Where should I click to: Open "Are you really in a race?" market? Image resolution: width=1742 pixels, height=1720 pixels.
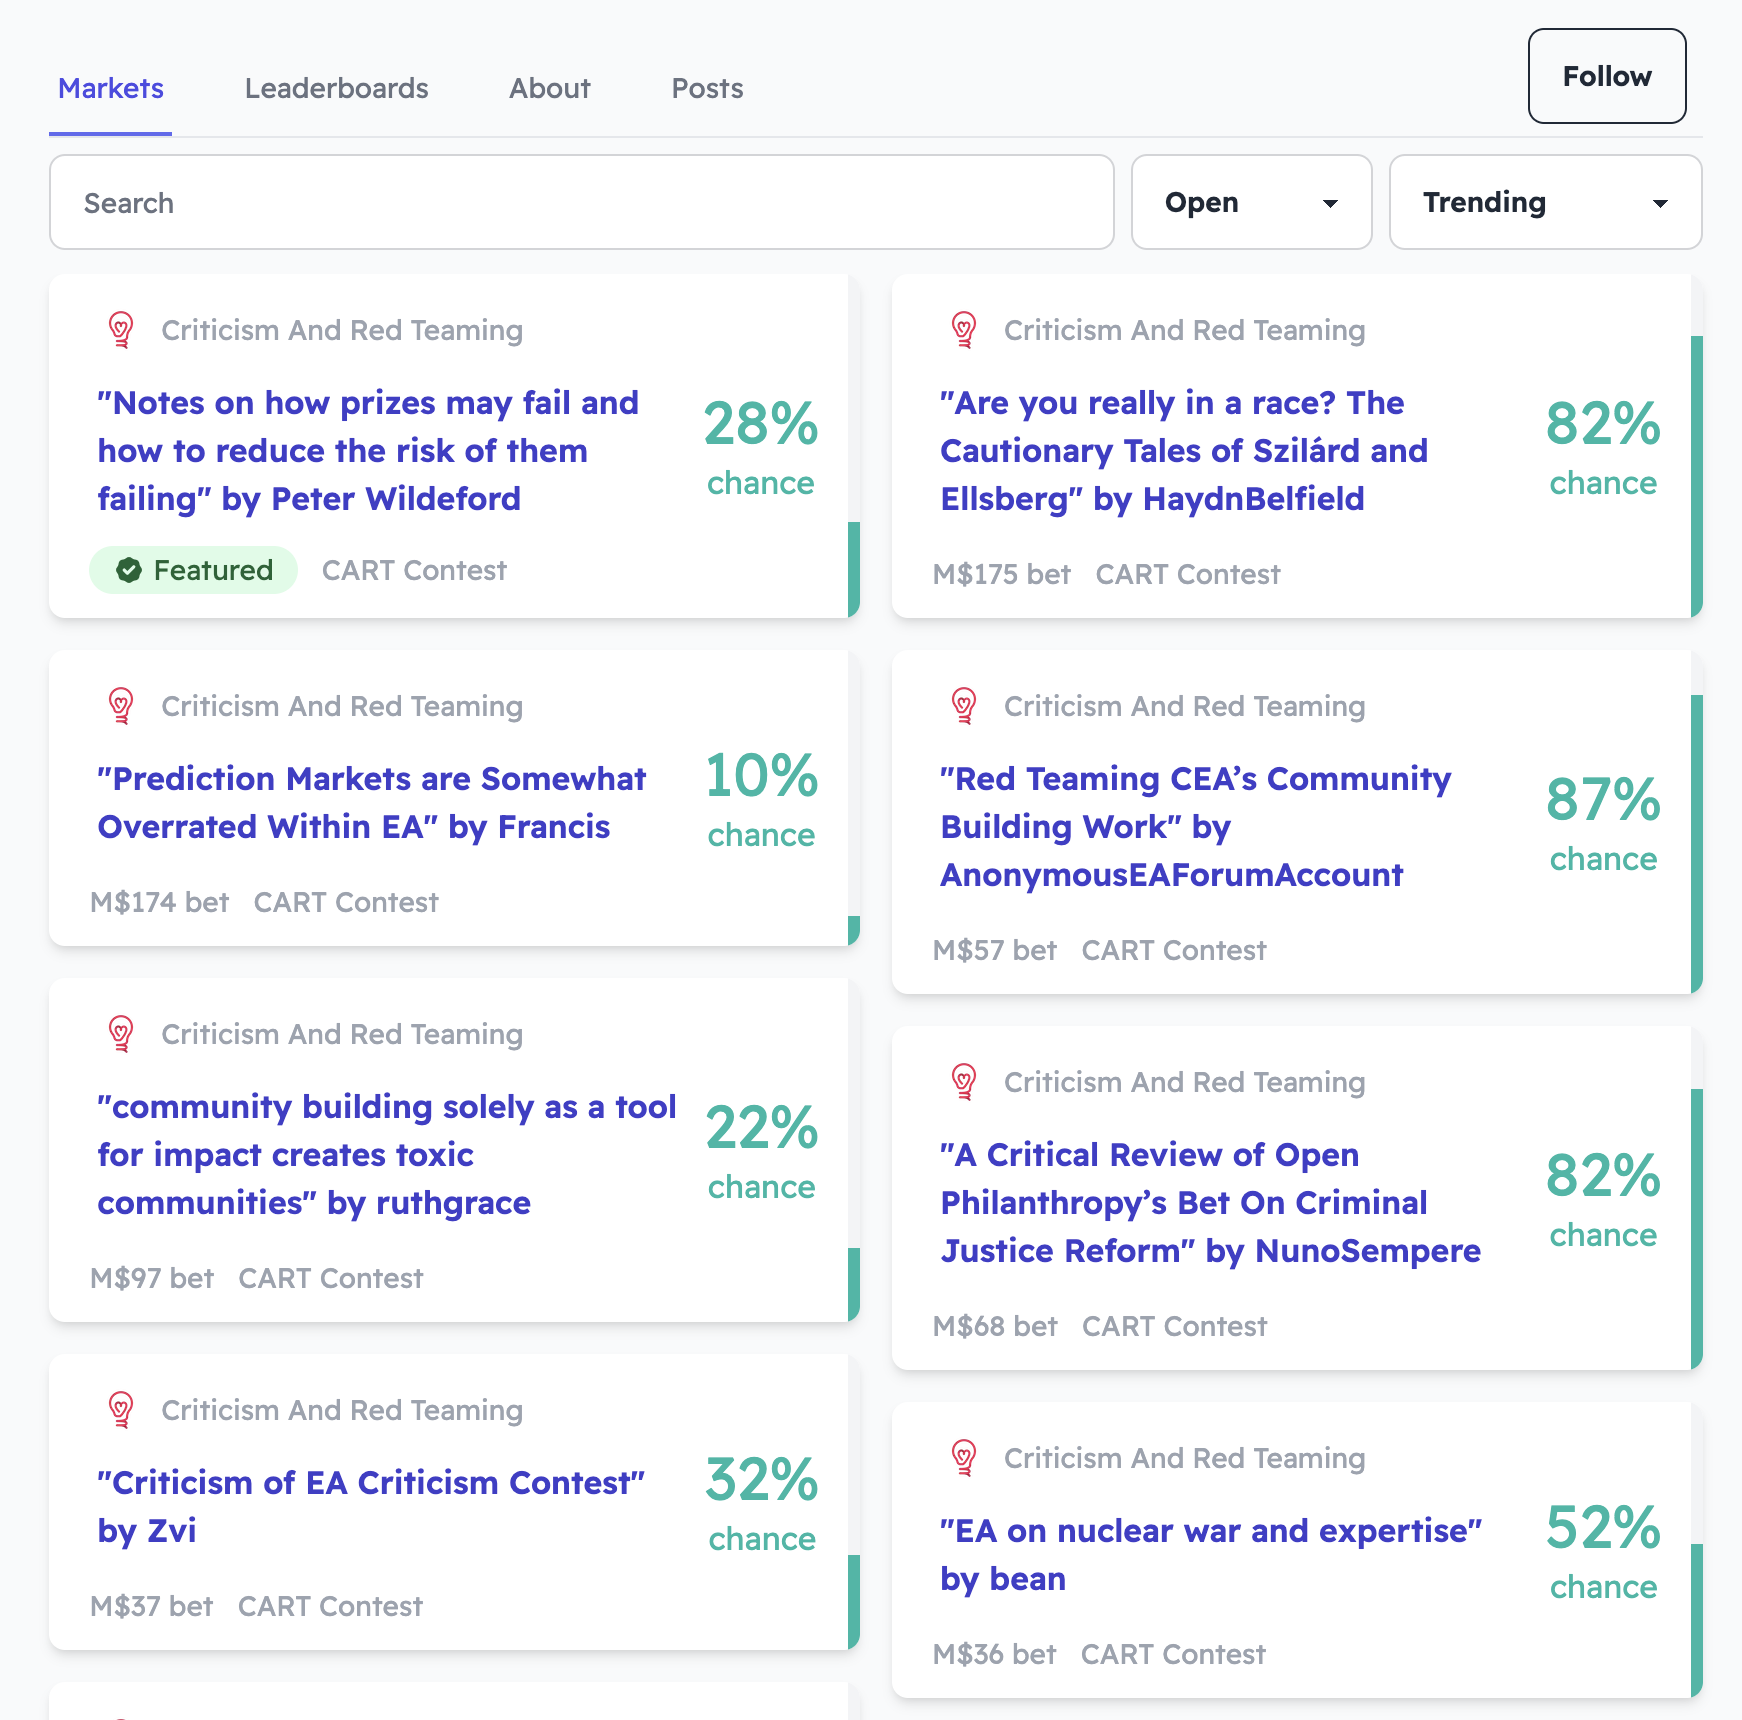click(x=1184, y=451)
